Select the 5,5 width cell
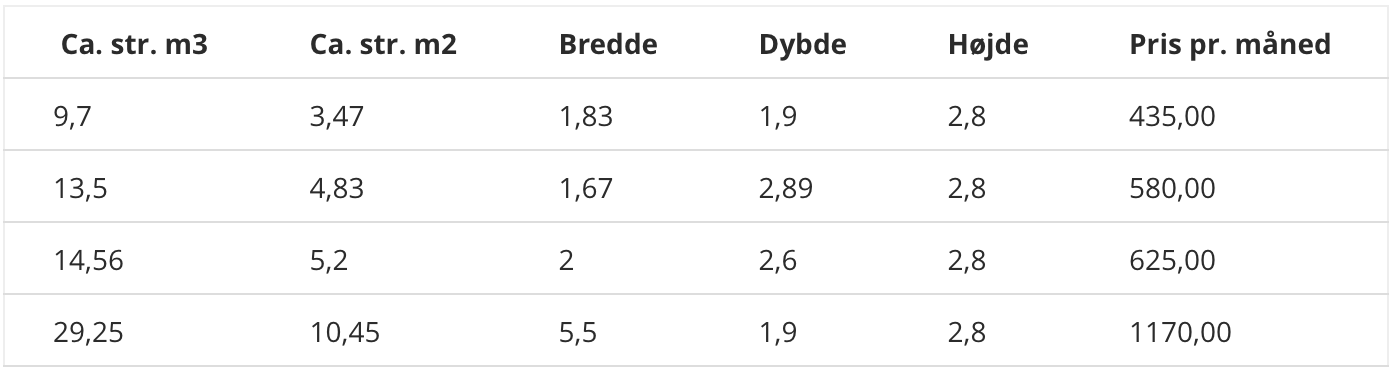This screenshot has height=372, width=1394. [578, 333]
